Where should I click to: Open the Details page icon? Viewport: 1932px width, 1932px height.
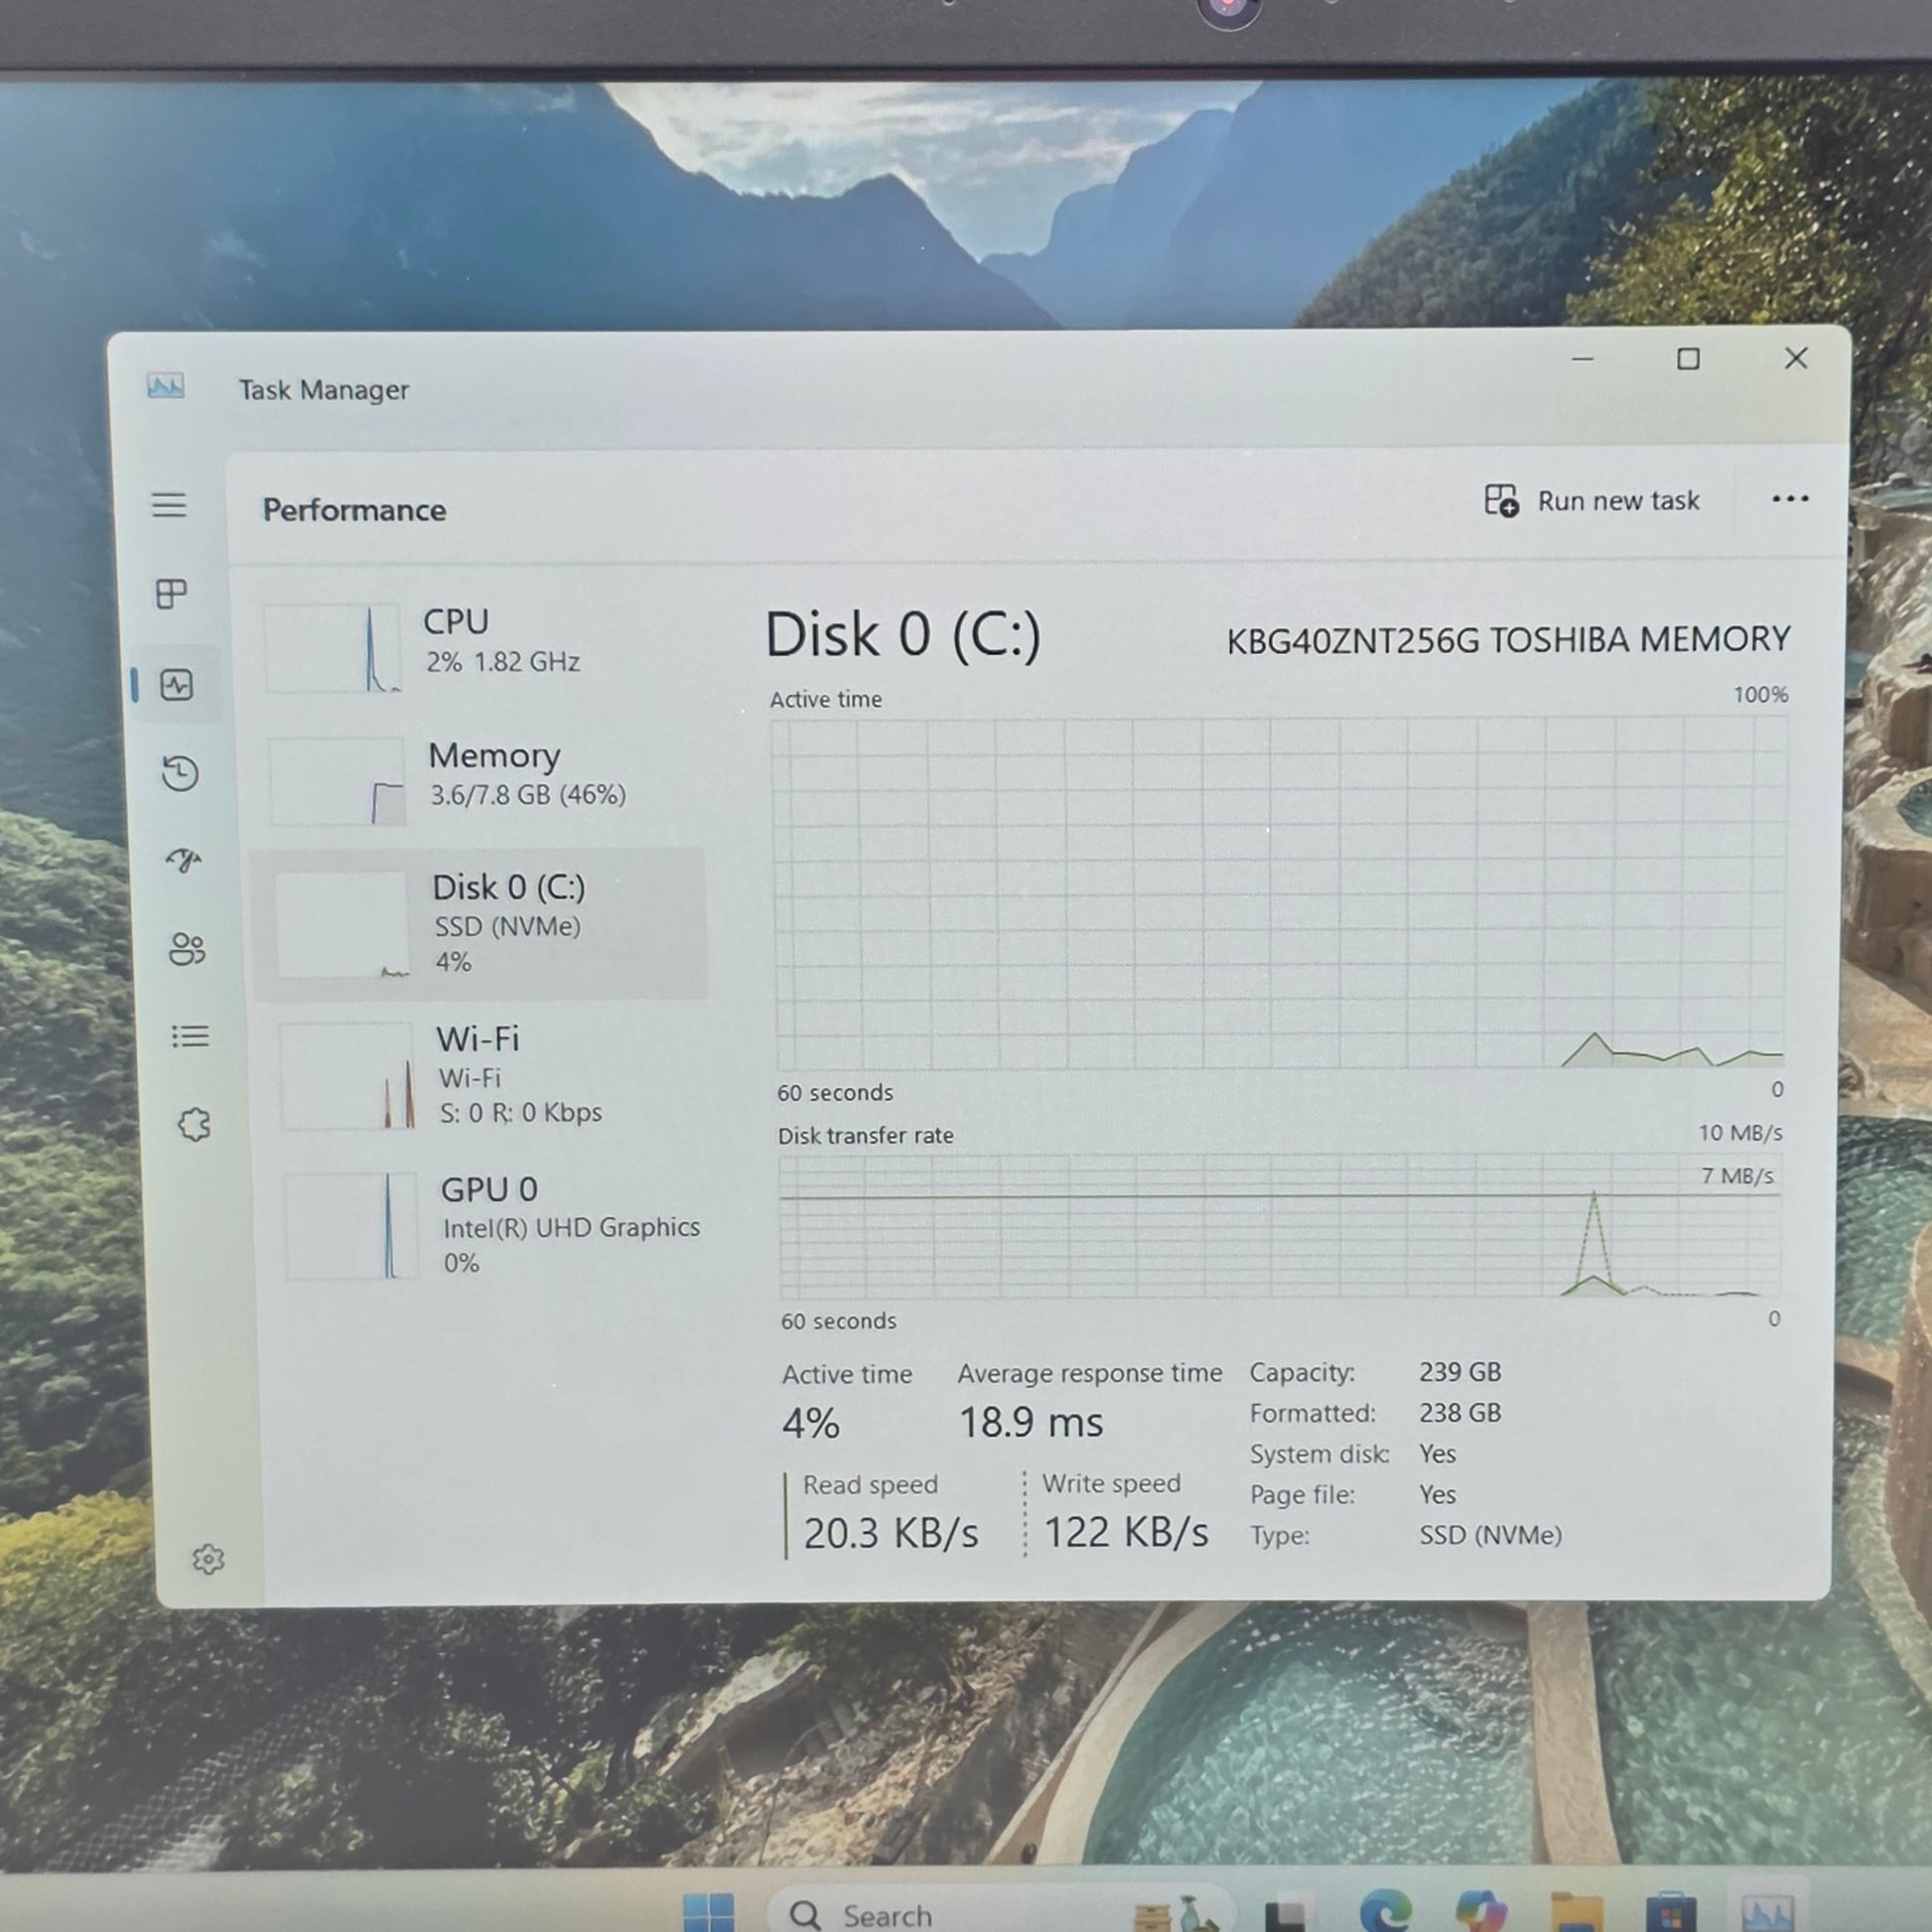pyautogui.click(x=190, y=1036)
